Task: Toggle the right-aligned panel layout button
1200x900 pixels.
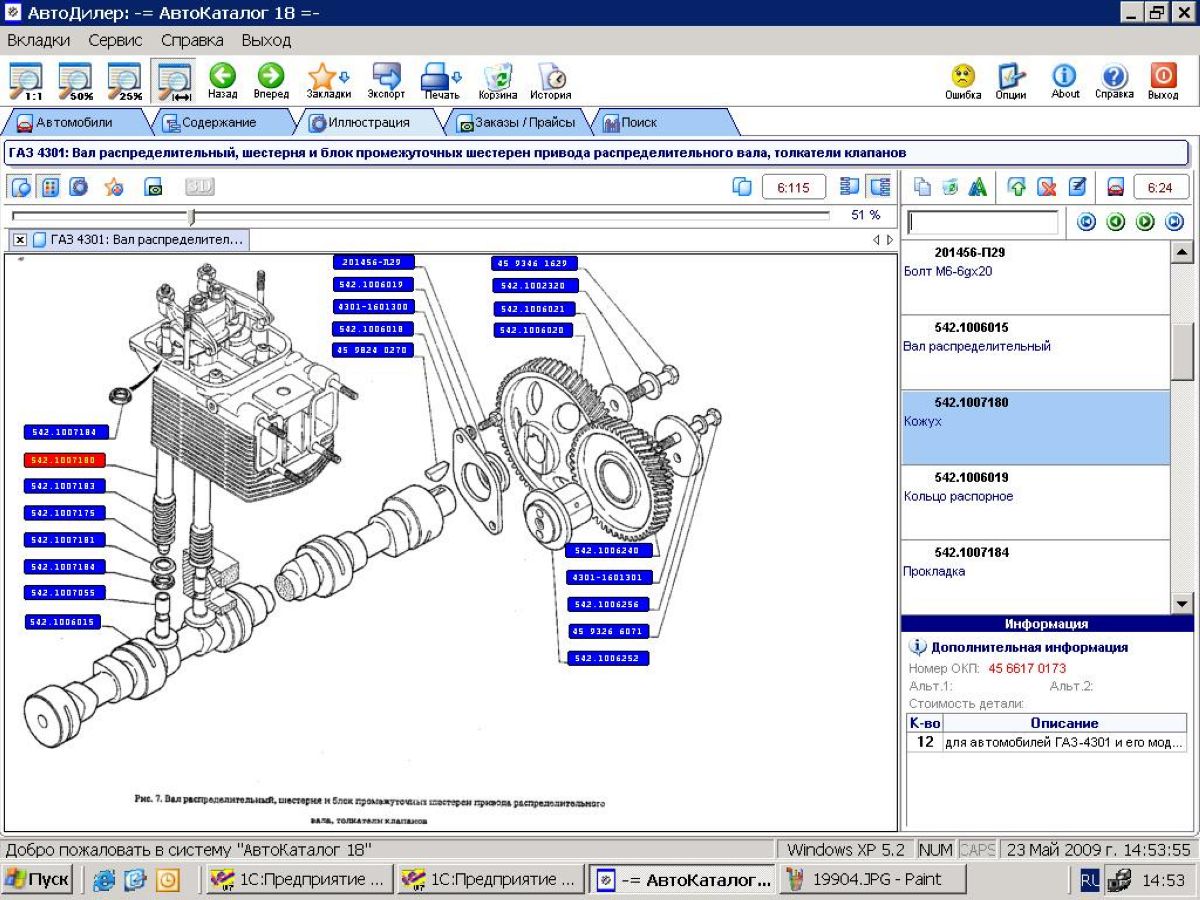Action: [x=879, y=186]
